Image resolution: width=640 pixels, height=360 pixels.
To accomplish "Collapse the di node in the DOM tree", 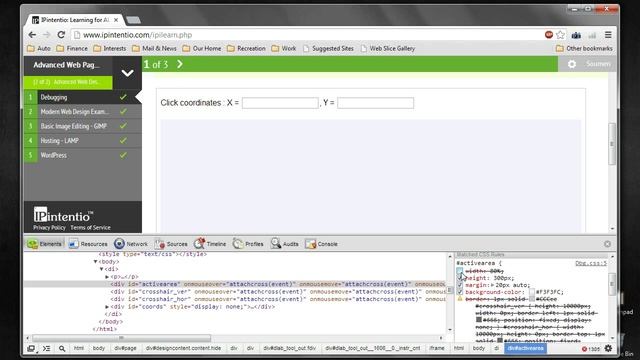I will (x=102, y=269).
